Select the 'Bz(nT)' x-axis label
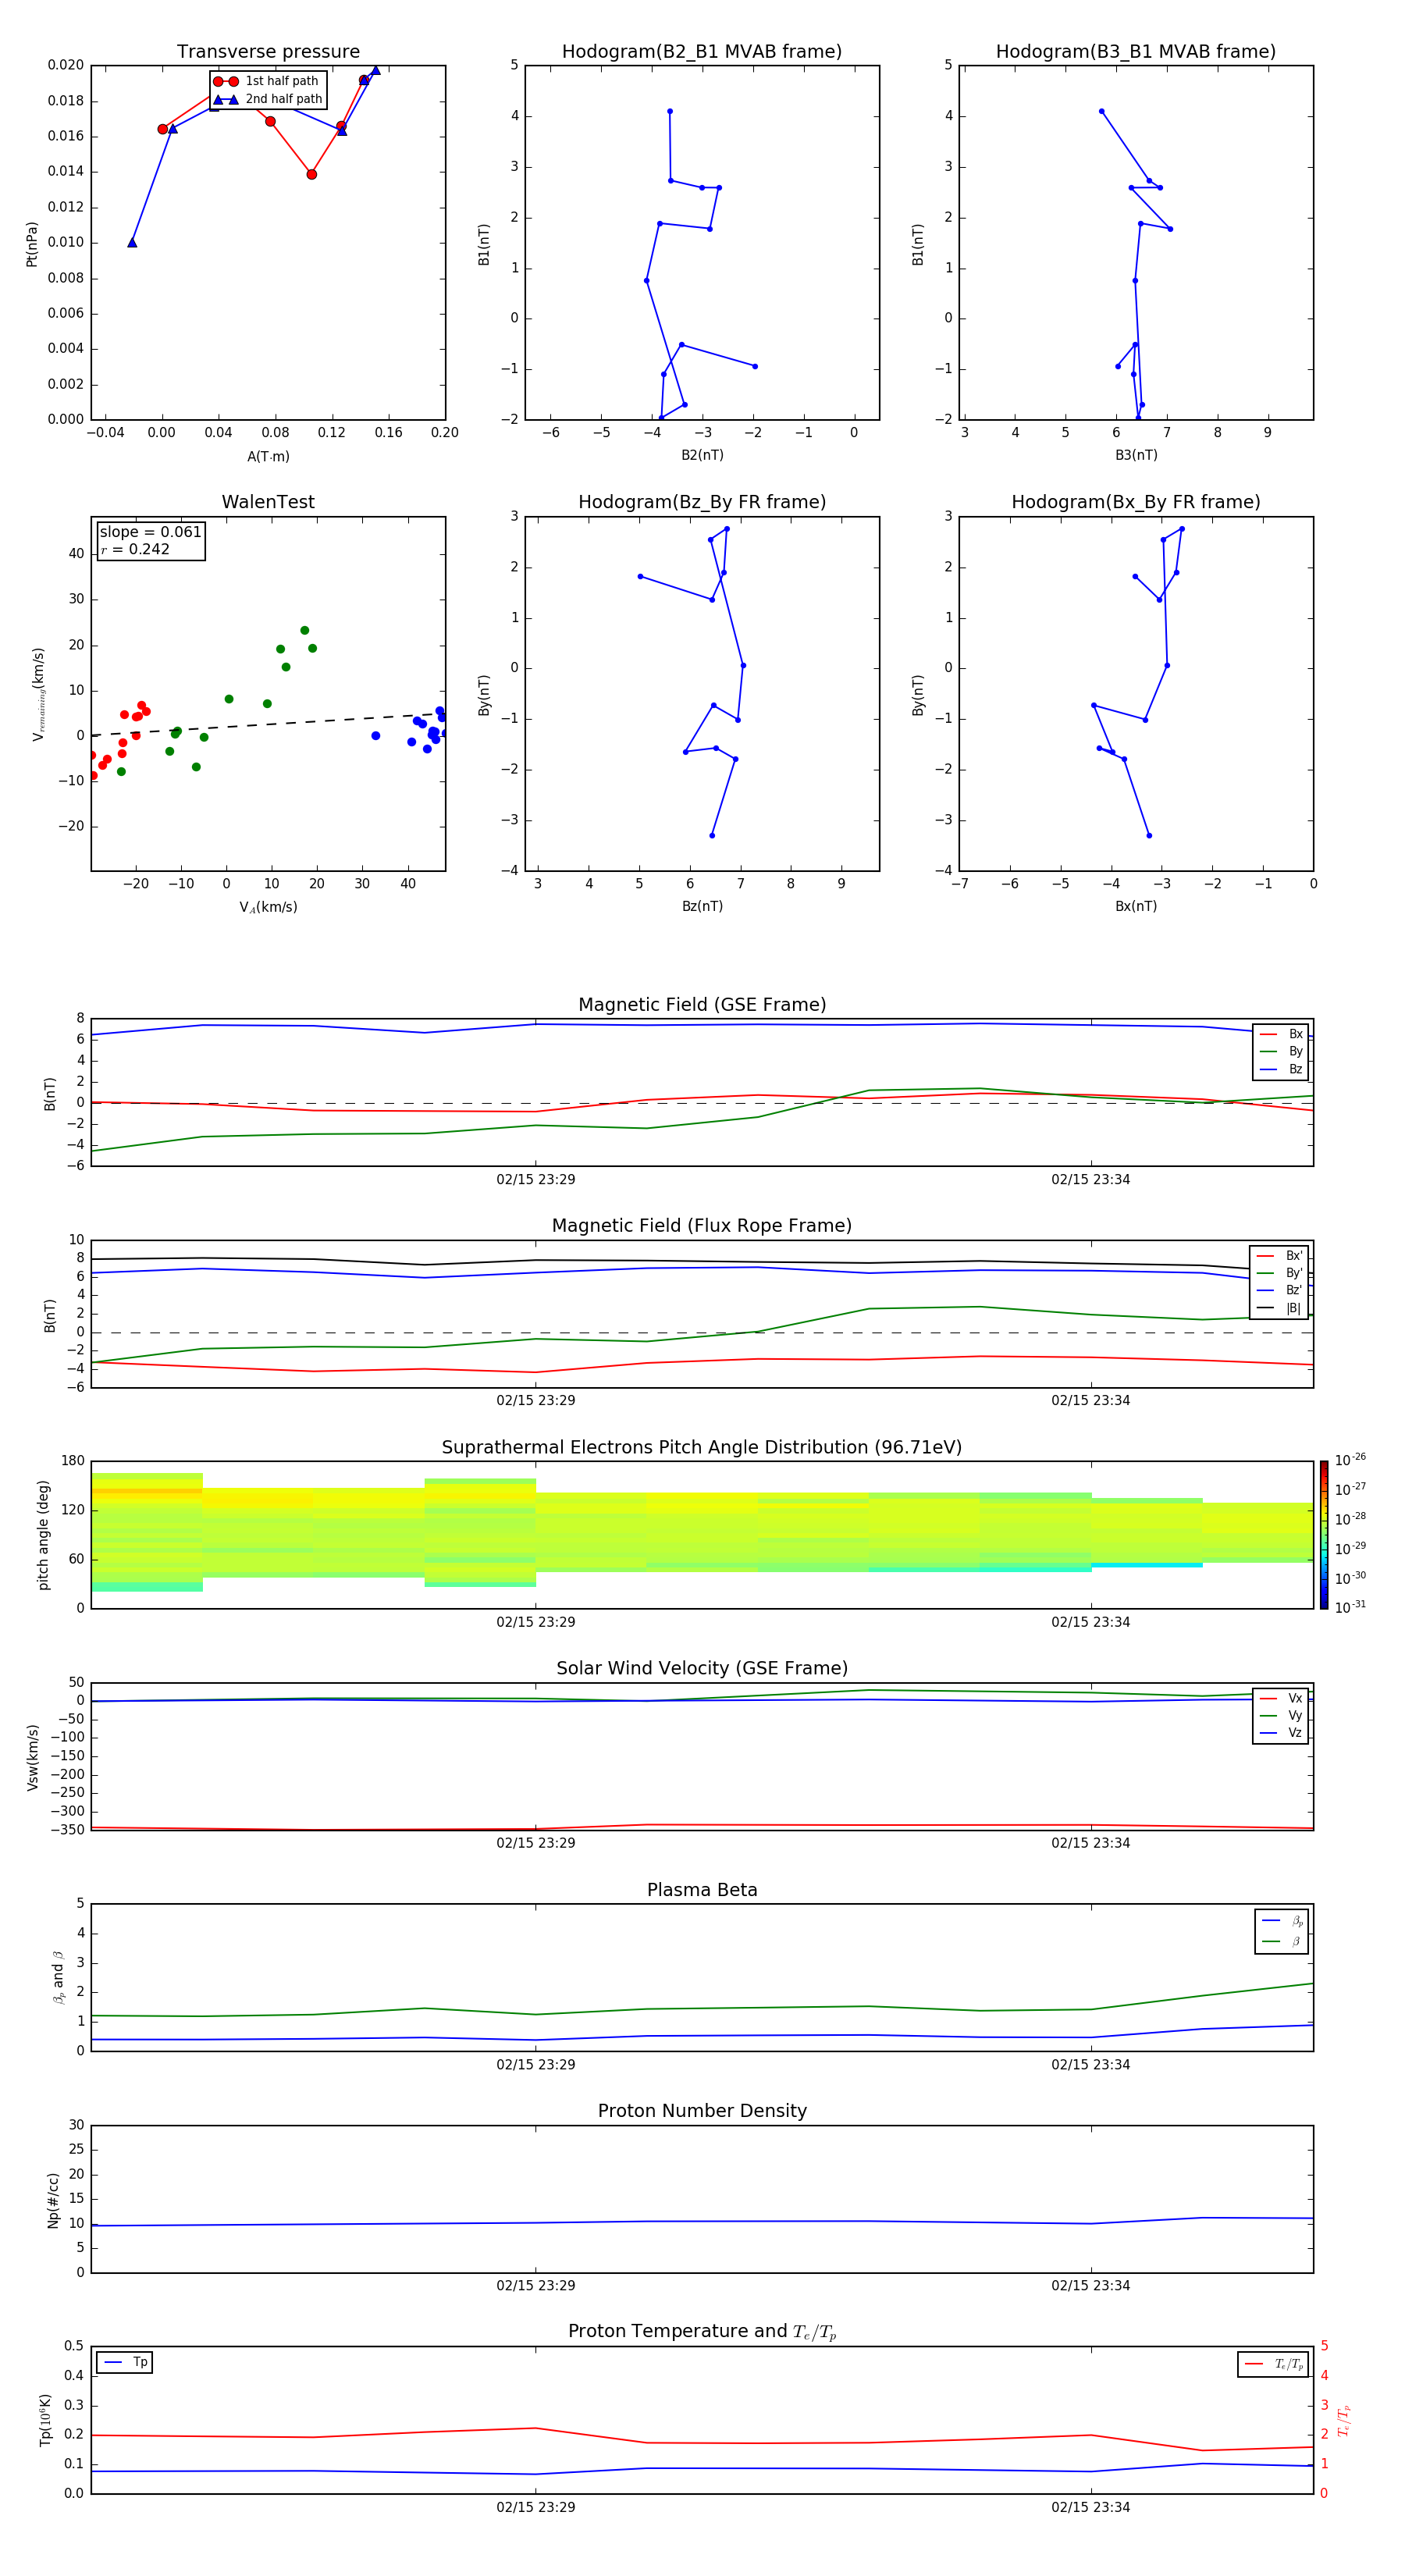The height and width of the screenshot is (2576, 1405). 702,906
